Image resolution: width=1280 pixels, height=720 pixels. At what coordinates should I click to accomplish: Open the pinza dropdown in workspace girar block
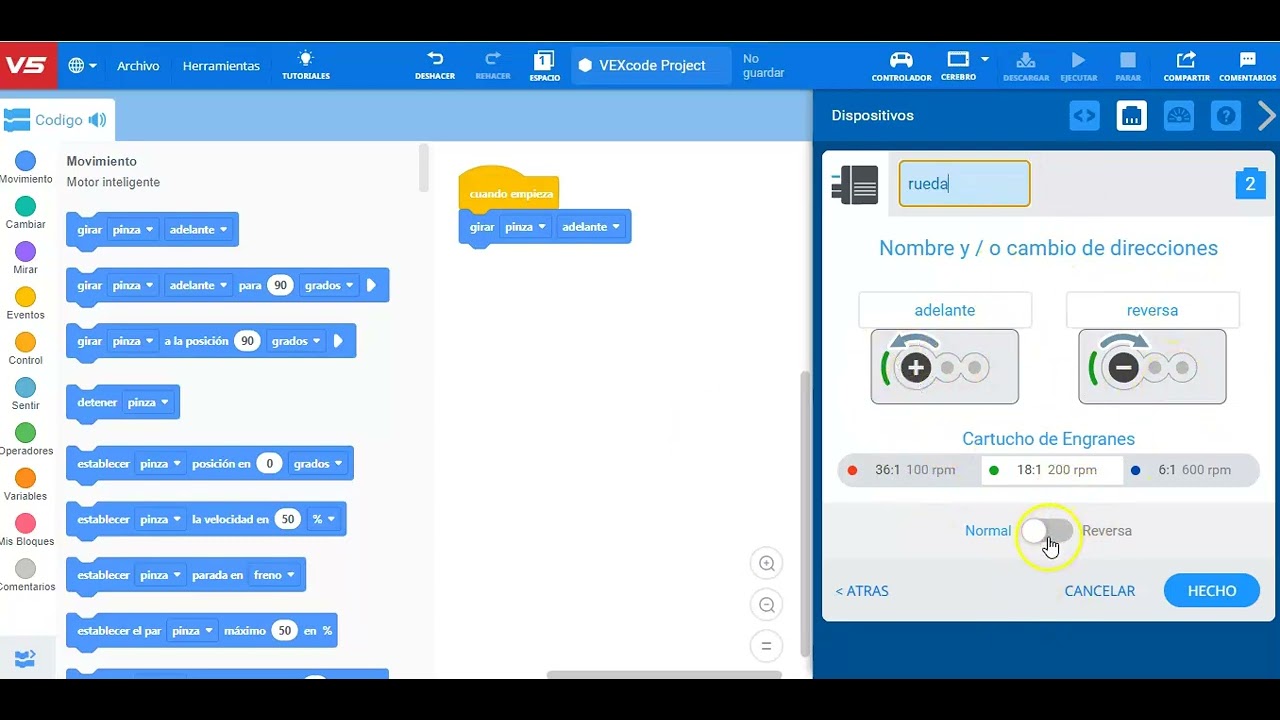tap(525, 227)
